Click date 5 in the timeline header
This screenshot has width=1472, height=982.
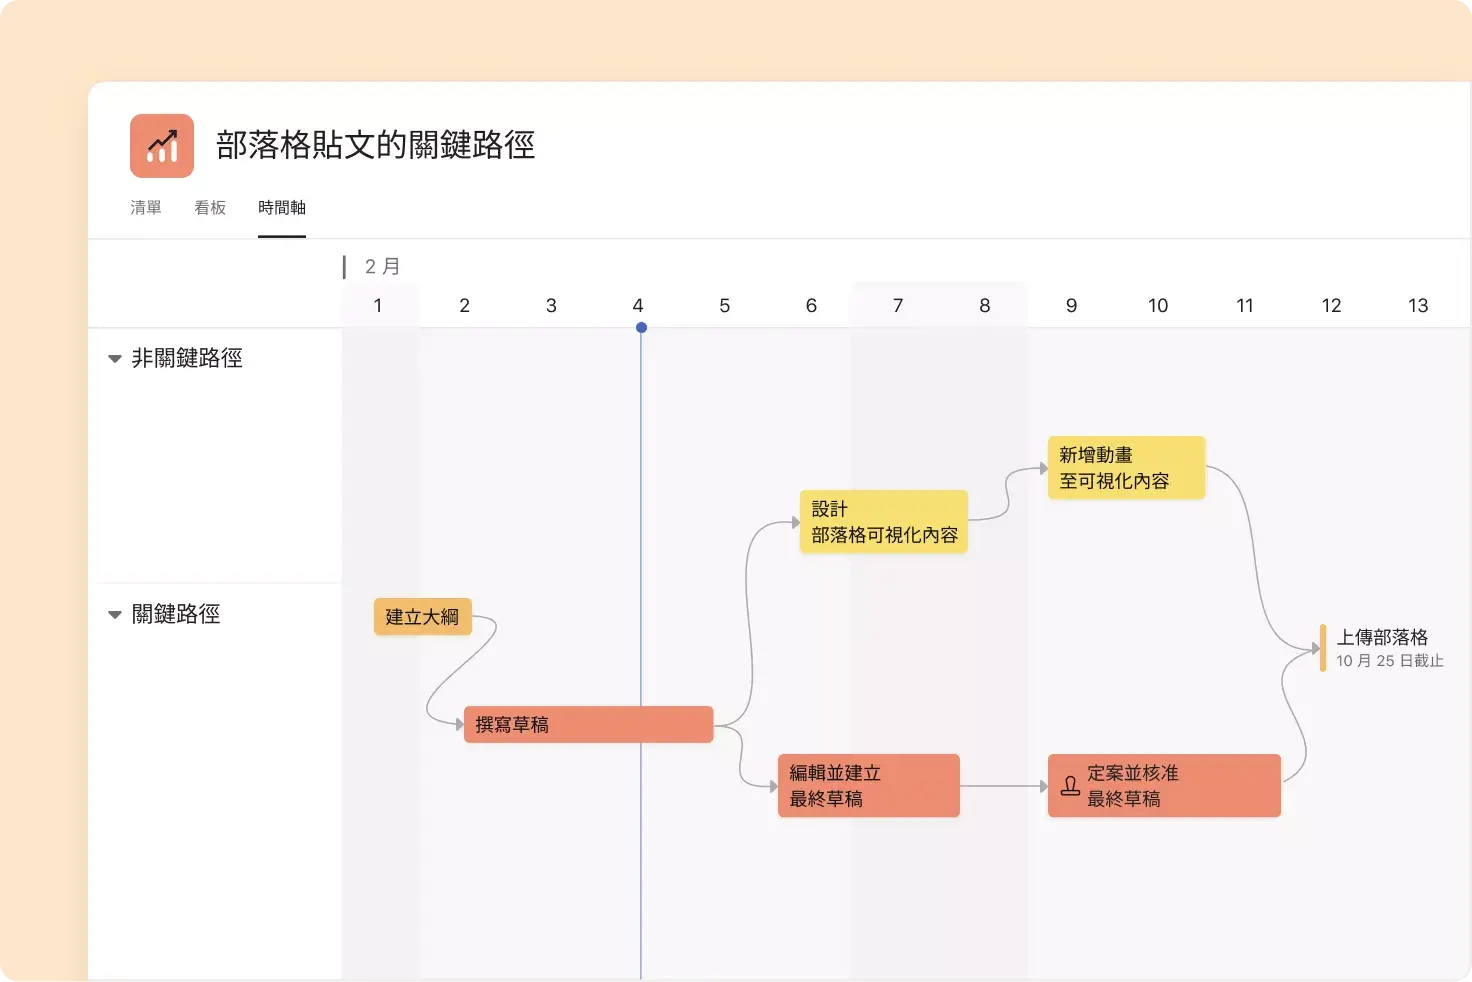tap(725, 305)
